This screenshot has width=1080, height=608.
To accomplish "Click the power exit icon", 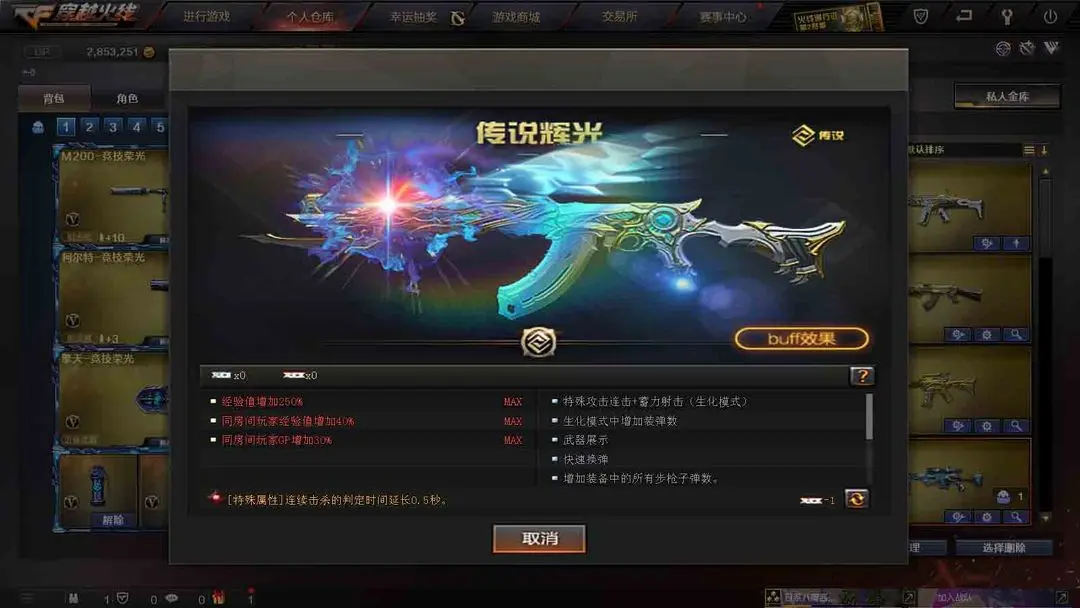I will 1050,17.
